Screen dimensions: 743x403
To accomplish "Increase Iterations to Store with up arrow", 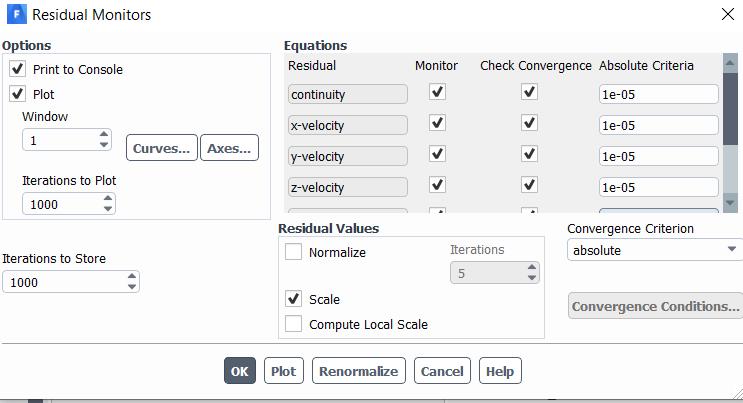I will 132,277.
